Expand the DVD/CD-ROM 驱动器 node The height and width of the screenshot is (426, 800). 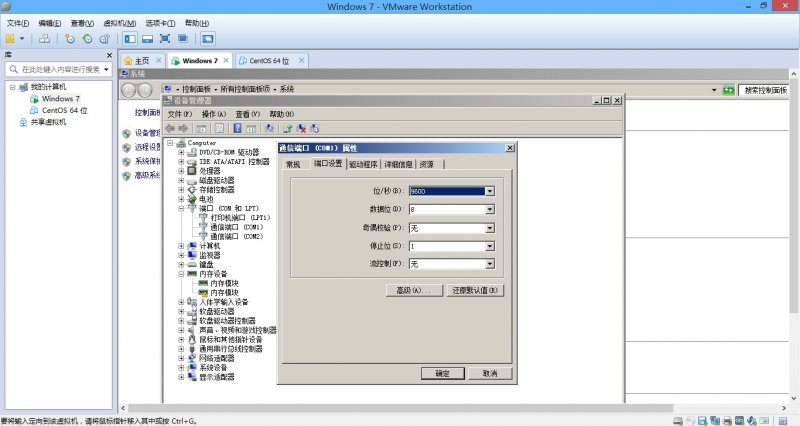tap(181, 153)
